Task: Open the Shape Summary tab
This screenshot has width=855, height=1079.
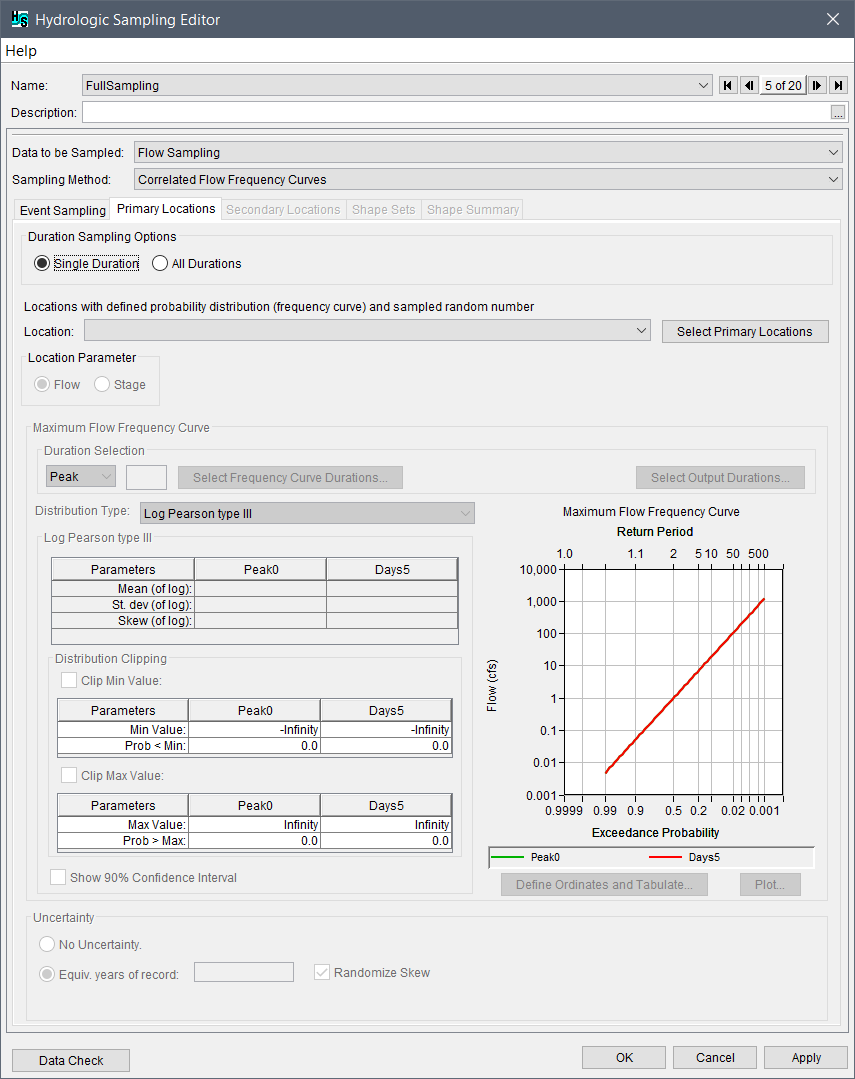Action: tap(472, 210)
